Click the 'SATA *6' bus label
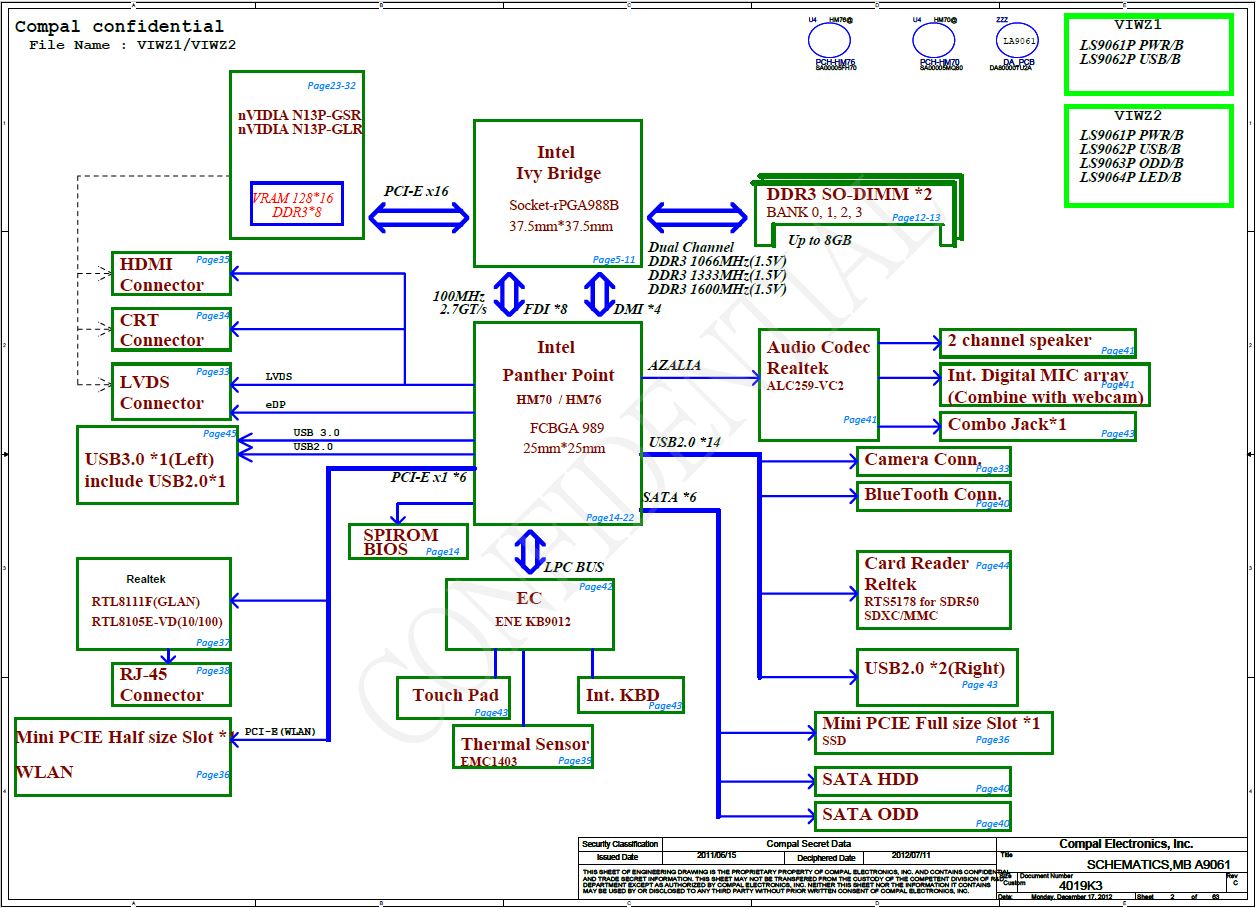The width and height of the screenshot is (1256, 908). pos(670,497)
